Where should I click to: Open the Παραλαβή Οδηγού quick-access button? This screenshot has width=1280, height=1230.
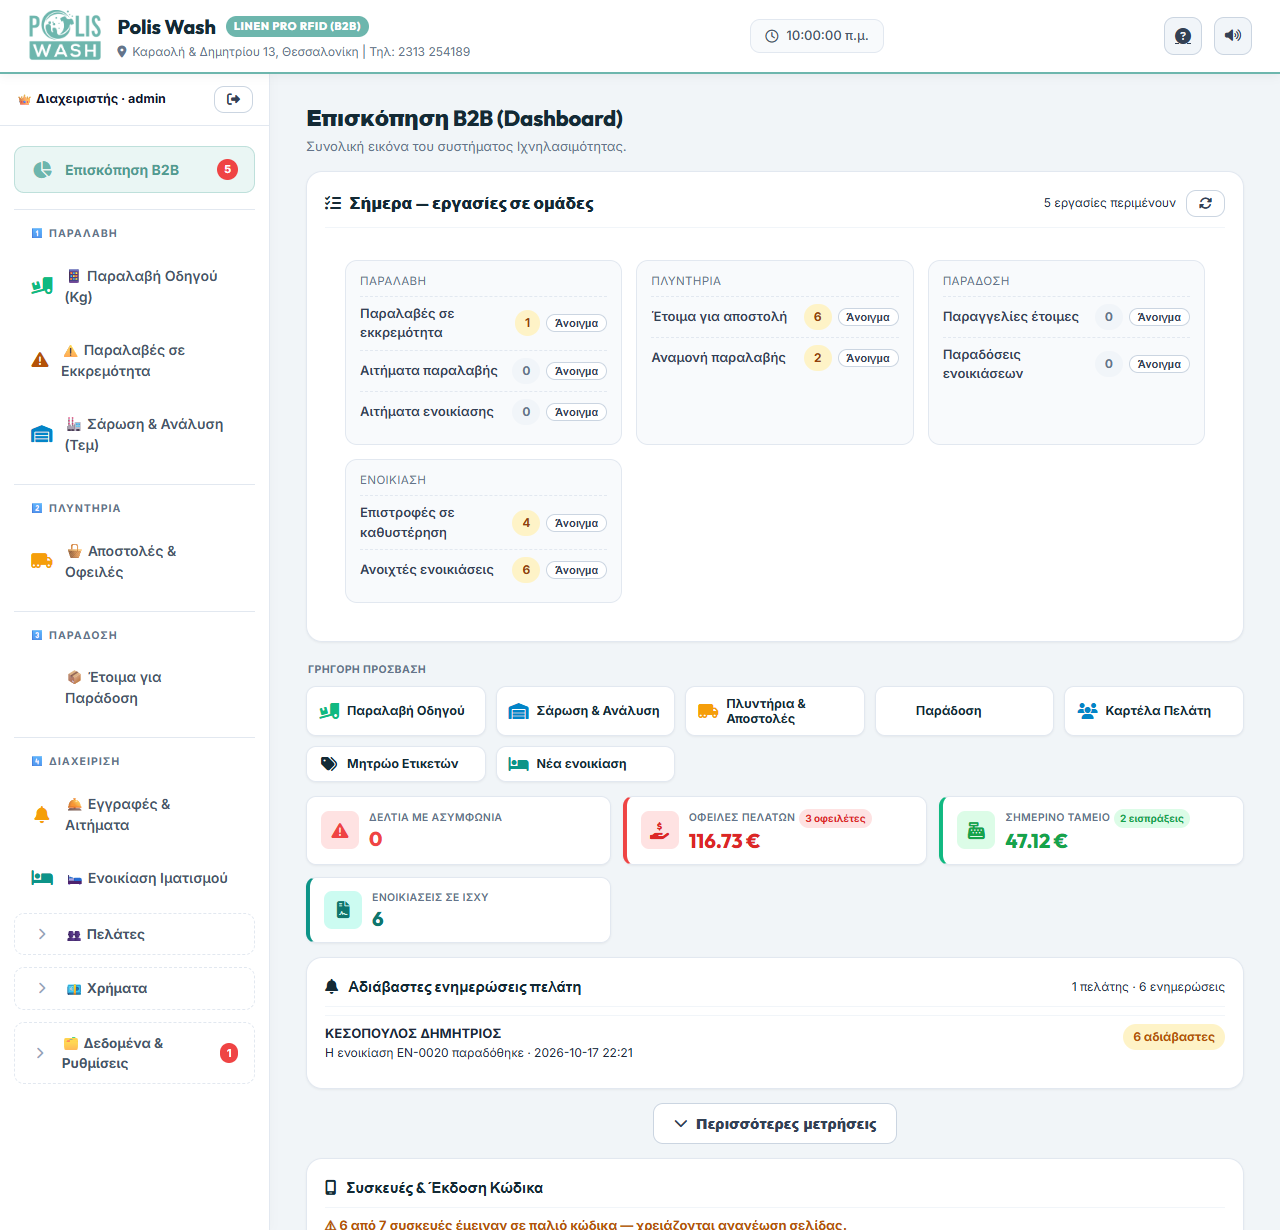(x=396, y=711)
